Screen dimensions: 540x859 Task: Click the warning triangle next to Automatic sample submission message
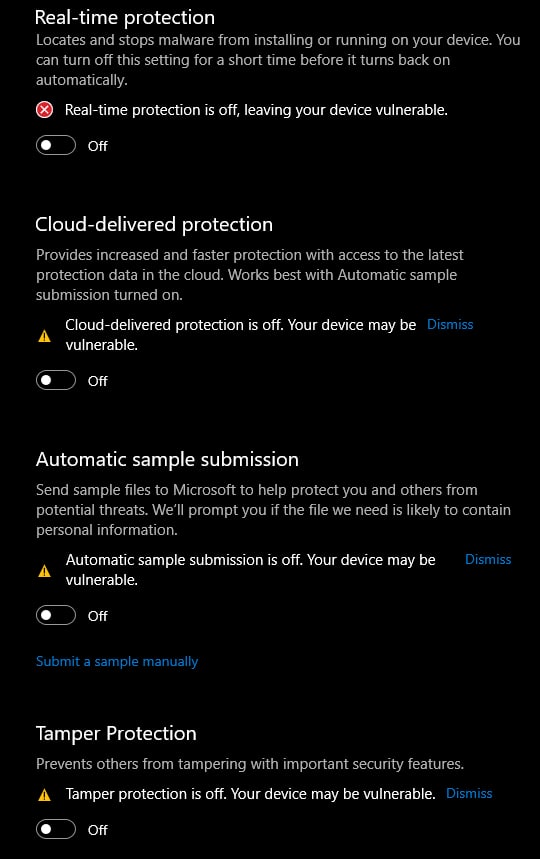44,571
